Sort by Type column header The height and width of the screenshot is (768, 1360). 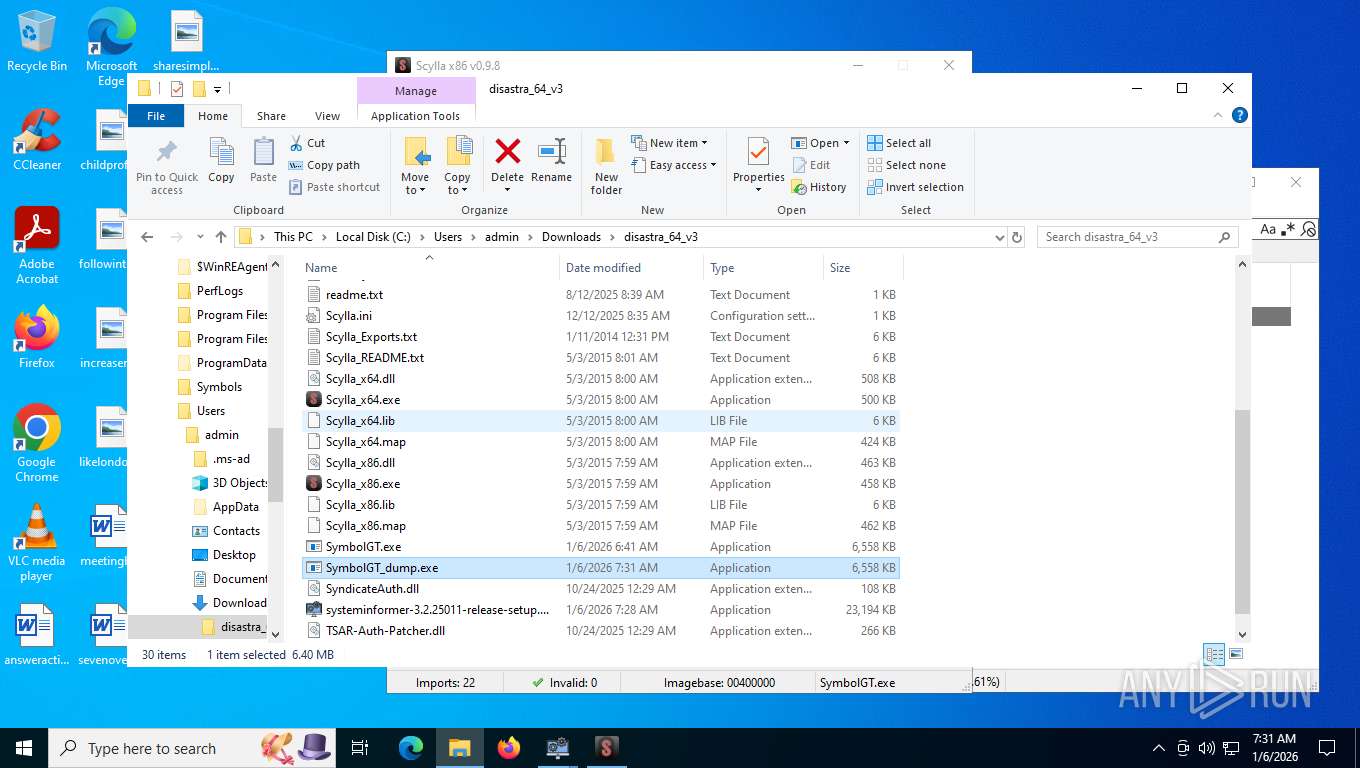[763, 268]
